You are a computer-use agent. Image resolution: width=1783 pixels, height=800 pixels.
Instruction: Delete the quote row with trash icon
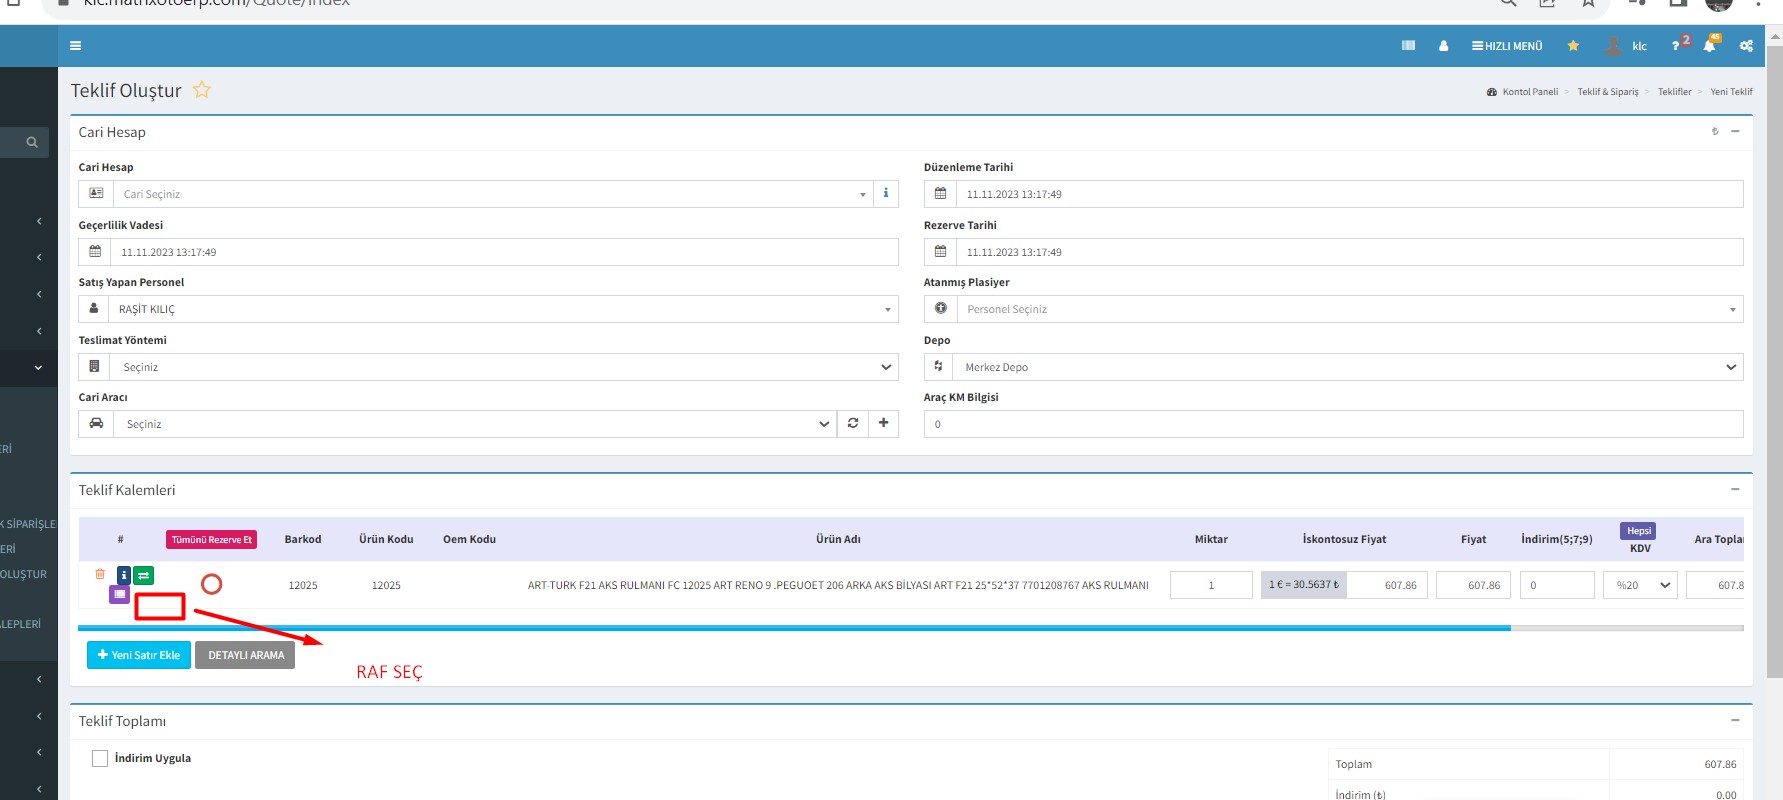tap(100, 574)
